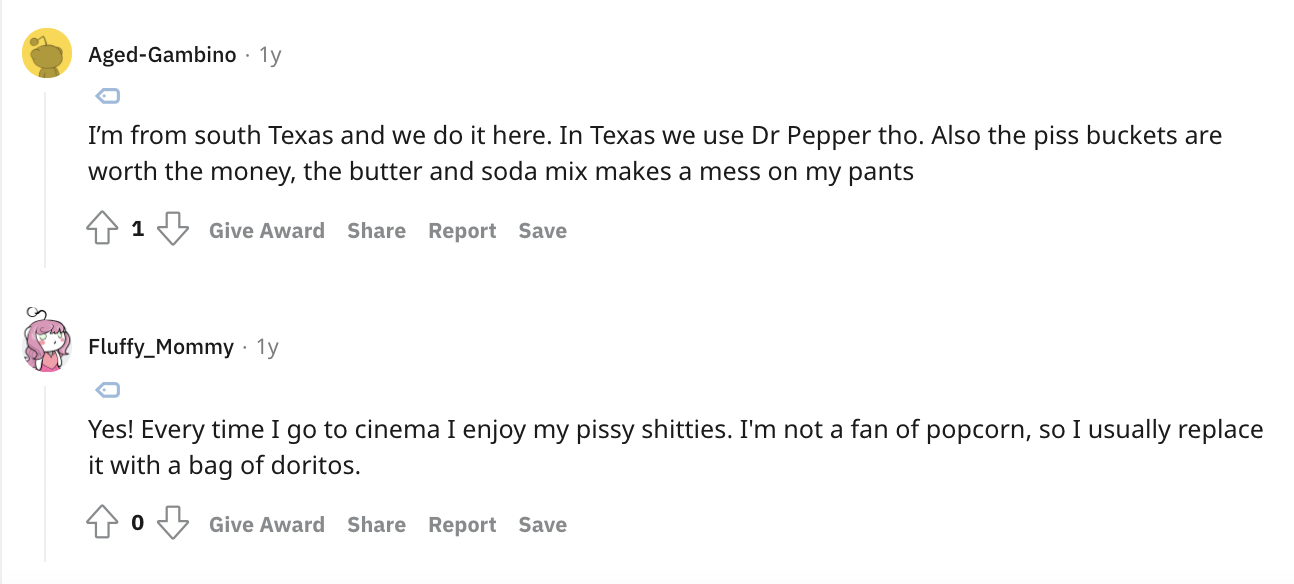
Task: Click Fluffy_Mommy's pink-haired avatar
Action: (x=46, y=341)
